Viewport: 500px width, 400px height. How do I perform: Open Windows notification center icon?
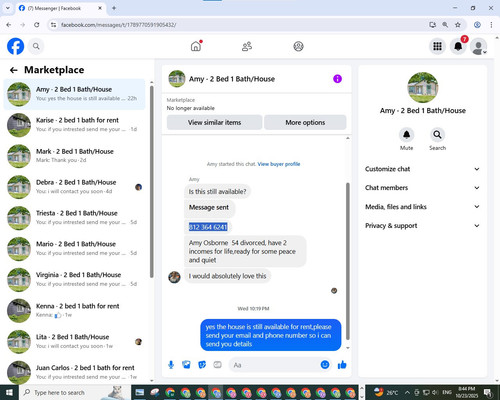(488, 392)
